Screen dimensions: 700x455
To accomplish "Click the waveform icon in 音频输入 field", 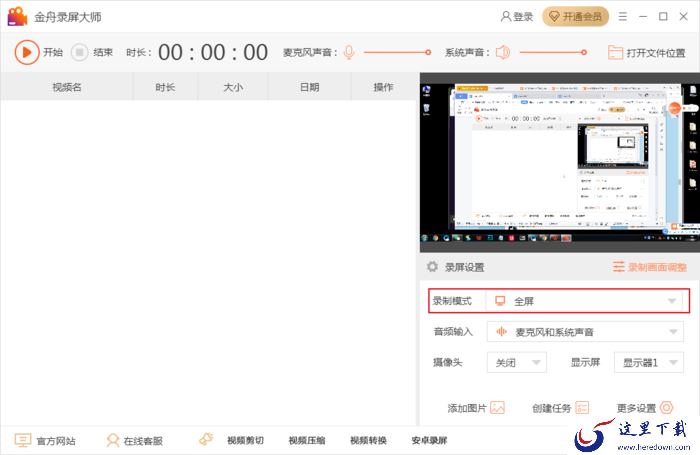I will pos(502,332).
